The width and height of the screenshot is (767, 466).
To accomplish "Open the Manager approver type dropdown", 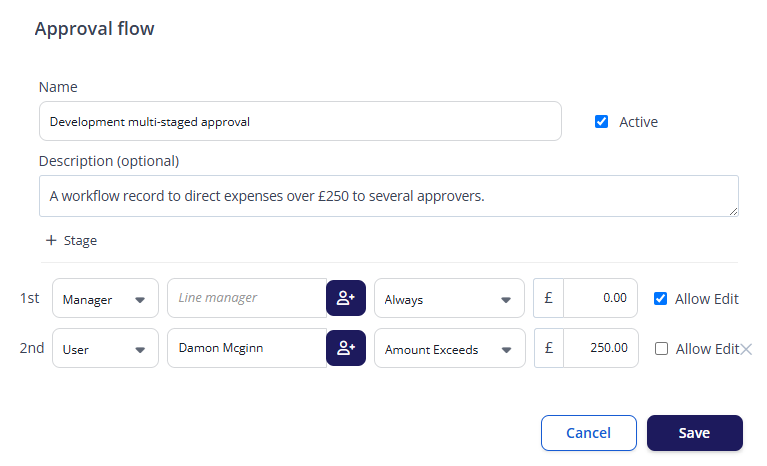I will tap(105, 298).
